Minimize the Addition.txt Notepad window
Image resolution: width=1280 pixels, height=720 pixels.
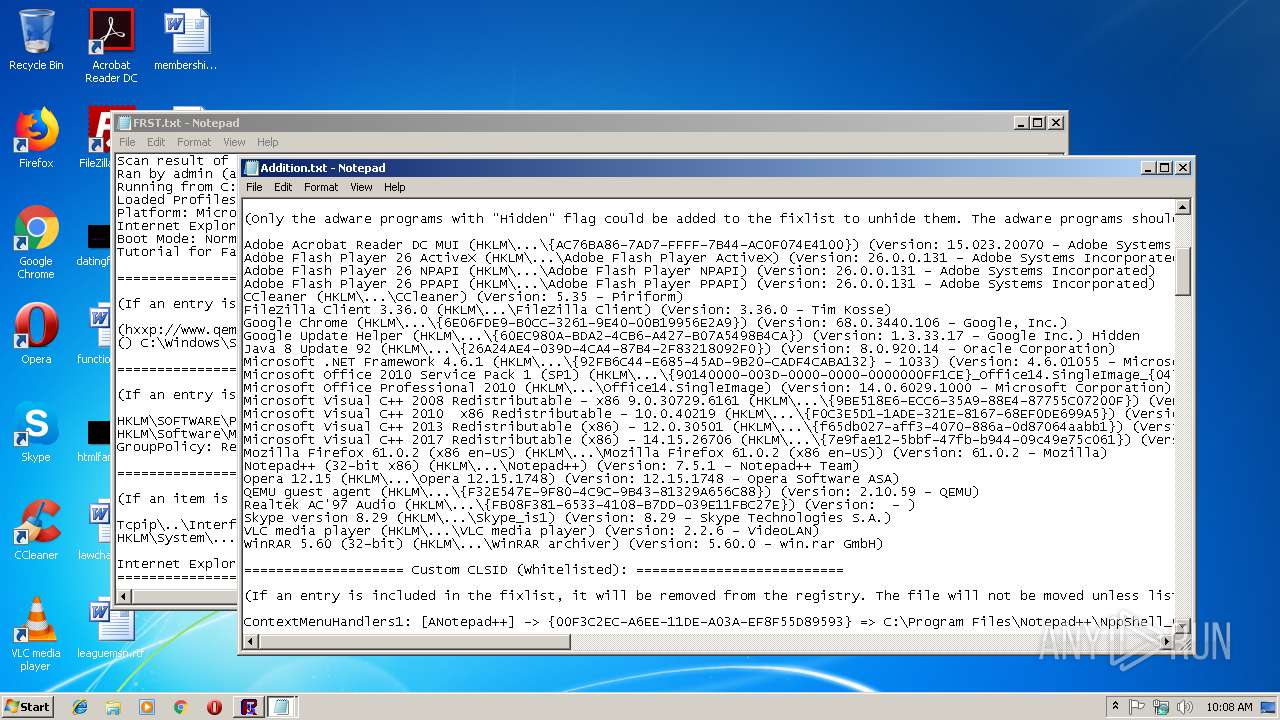point(1148,168)
